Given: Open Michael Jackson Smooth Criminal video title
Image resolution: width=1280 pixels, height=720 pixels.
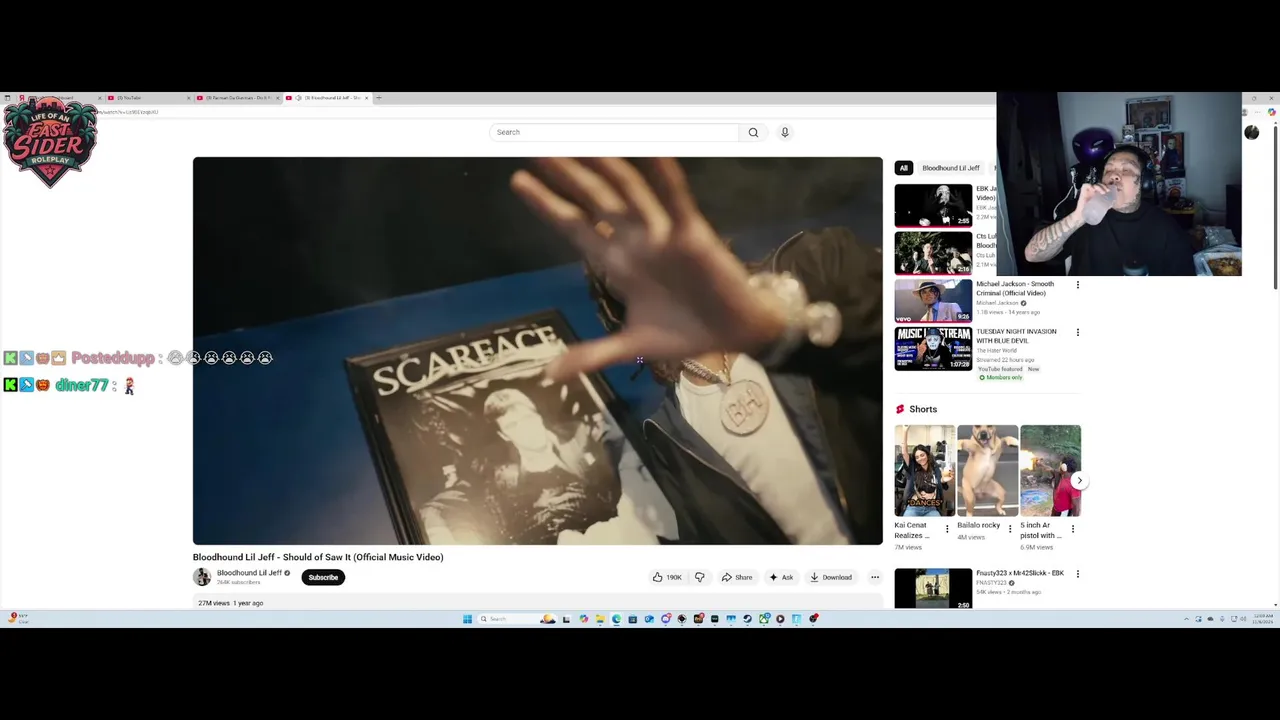Looking at the screenshot, I should [x=1015, y=289].
